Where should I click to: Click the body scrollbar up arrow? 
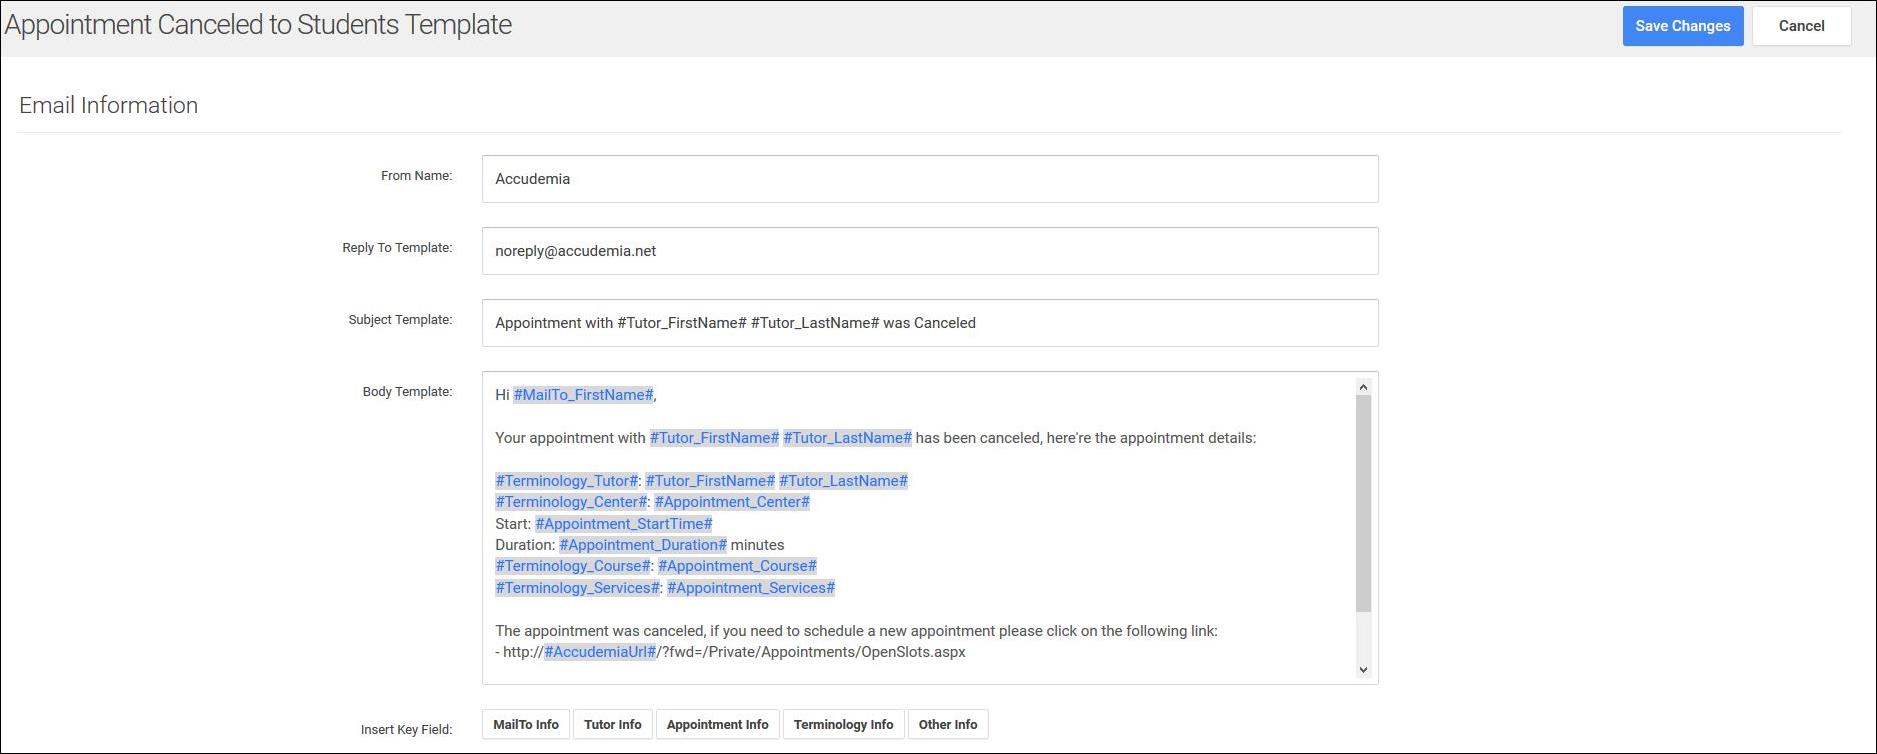1363,386
